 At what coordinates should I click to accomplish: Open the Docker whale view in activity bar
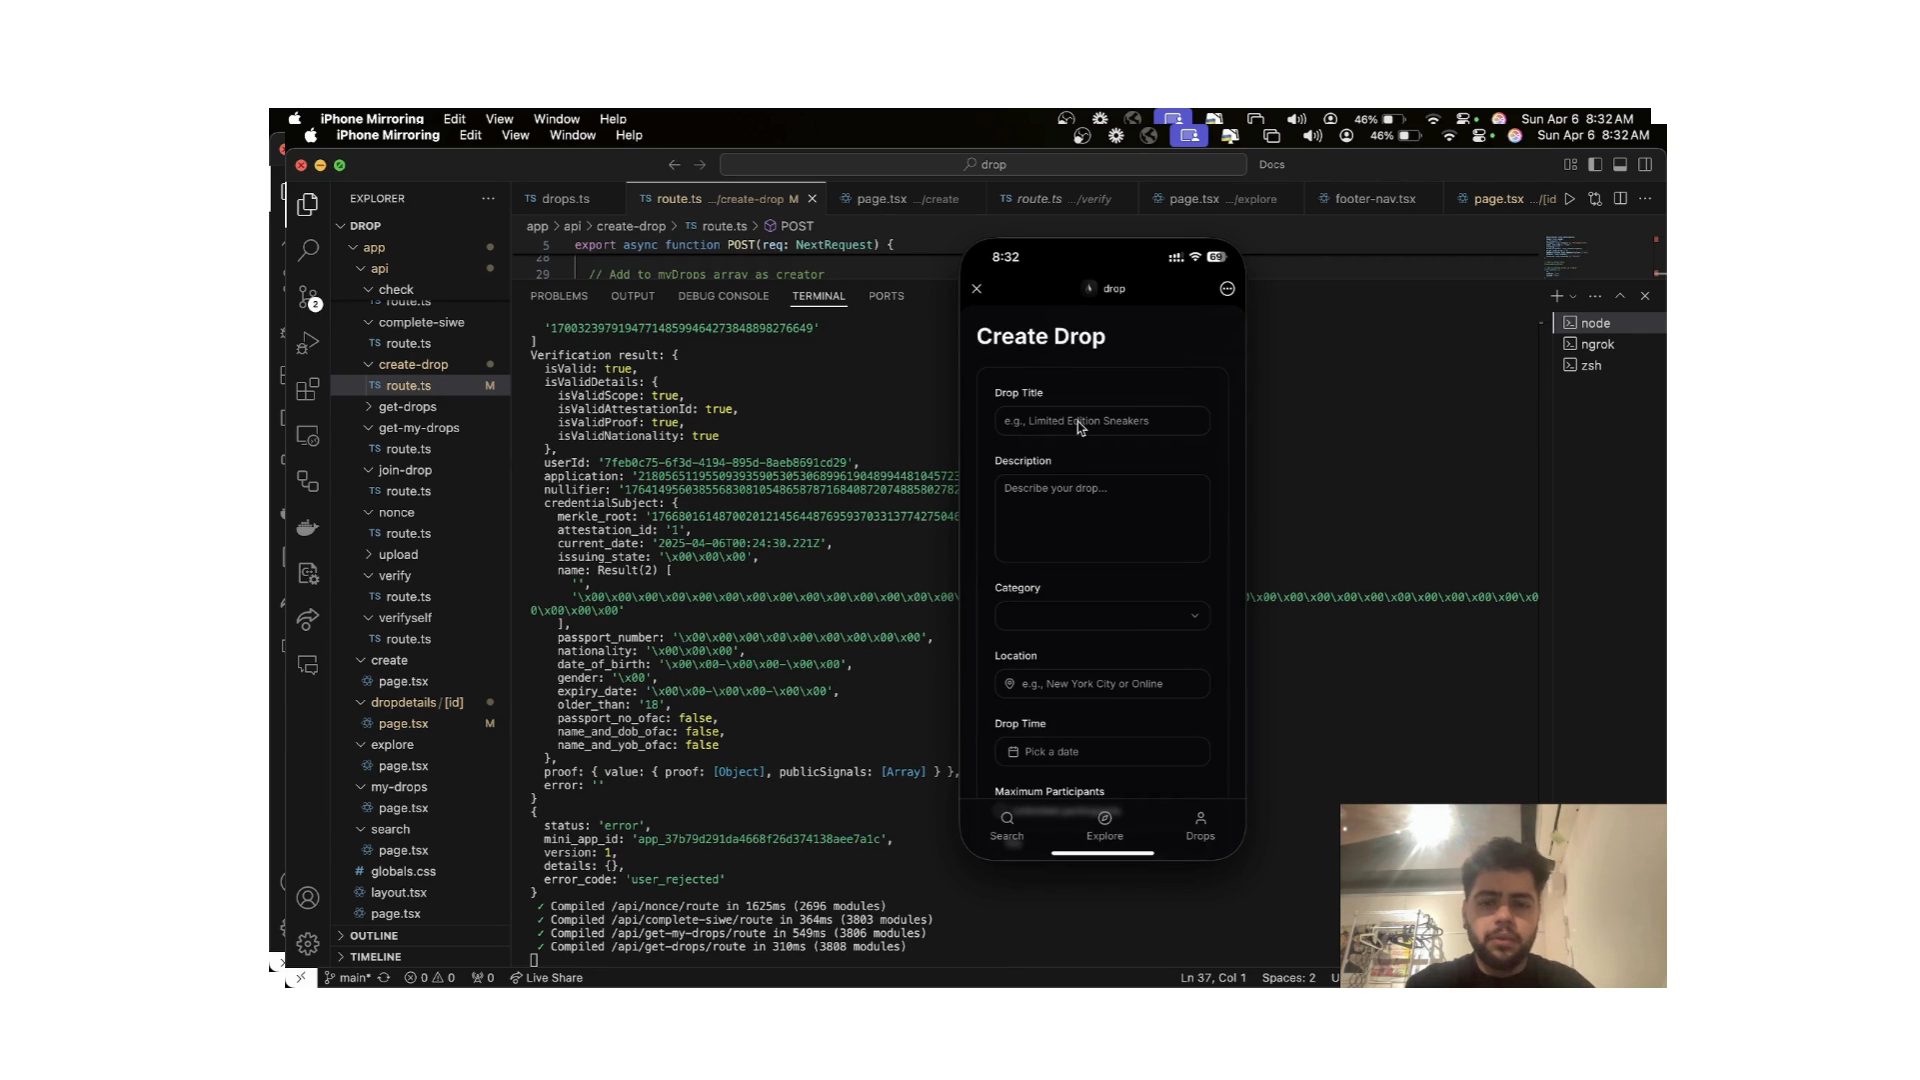(x=308, y=527)
